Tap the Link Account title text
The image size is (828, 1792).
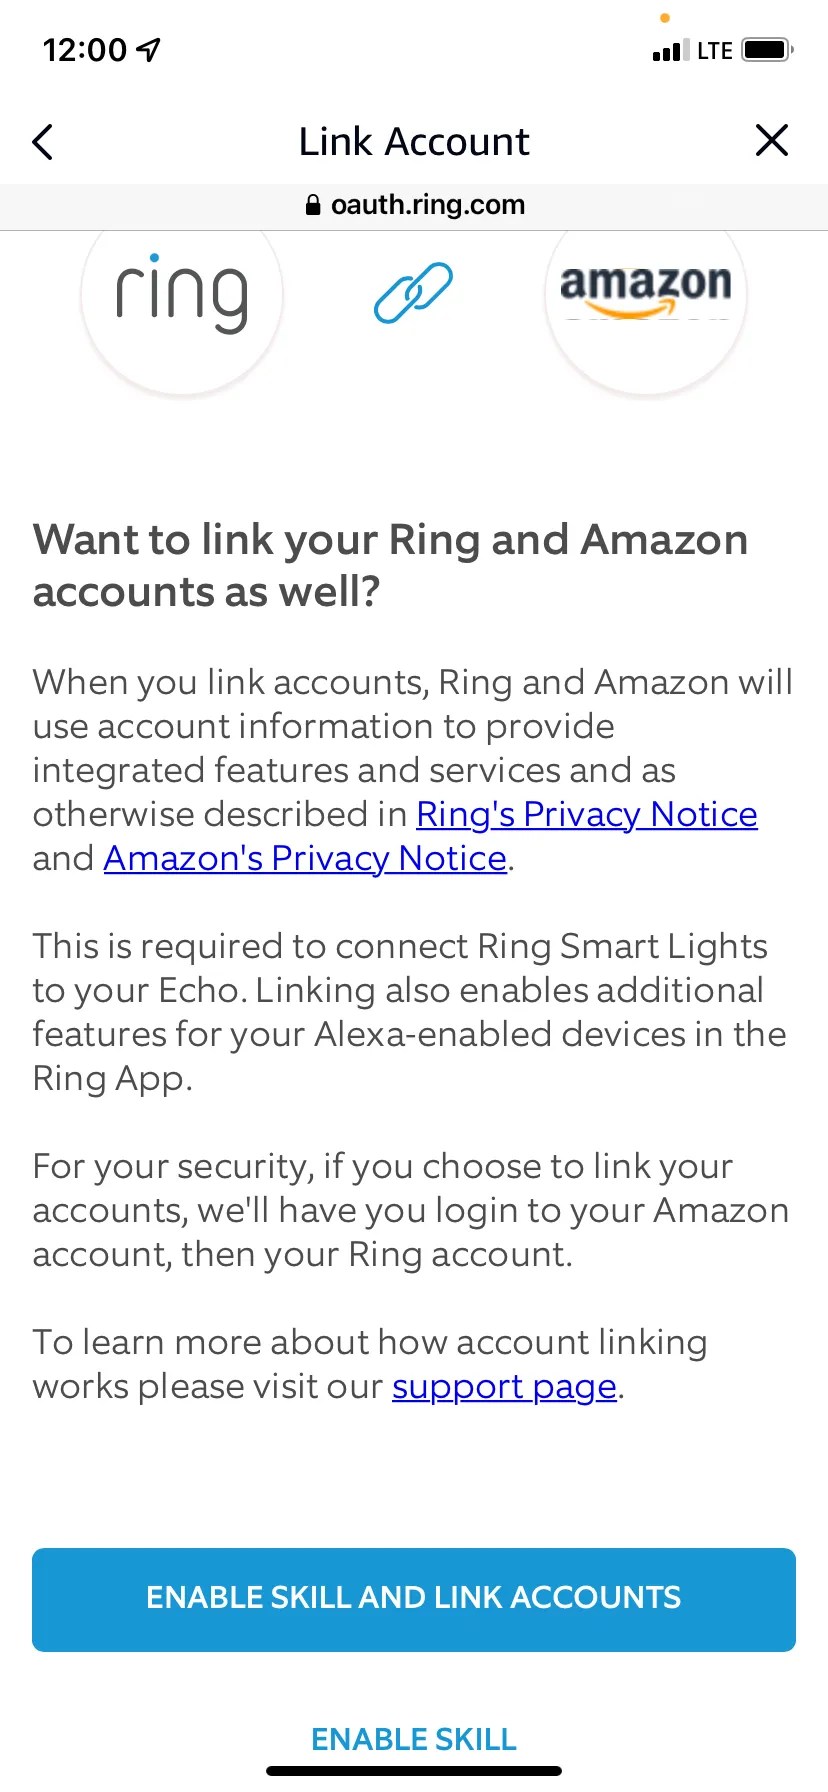click(413, 141)
